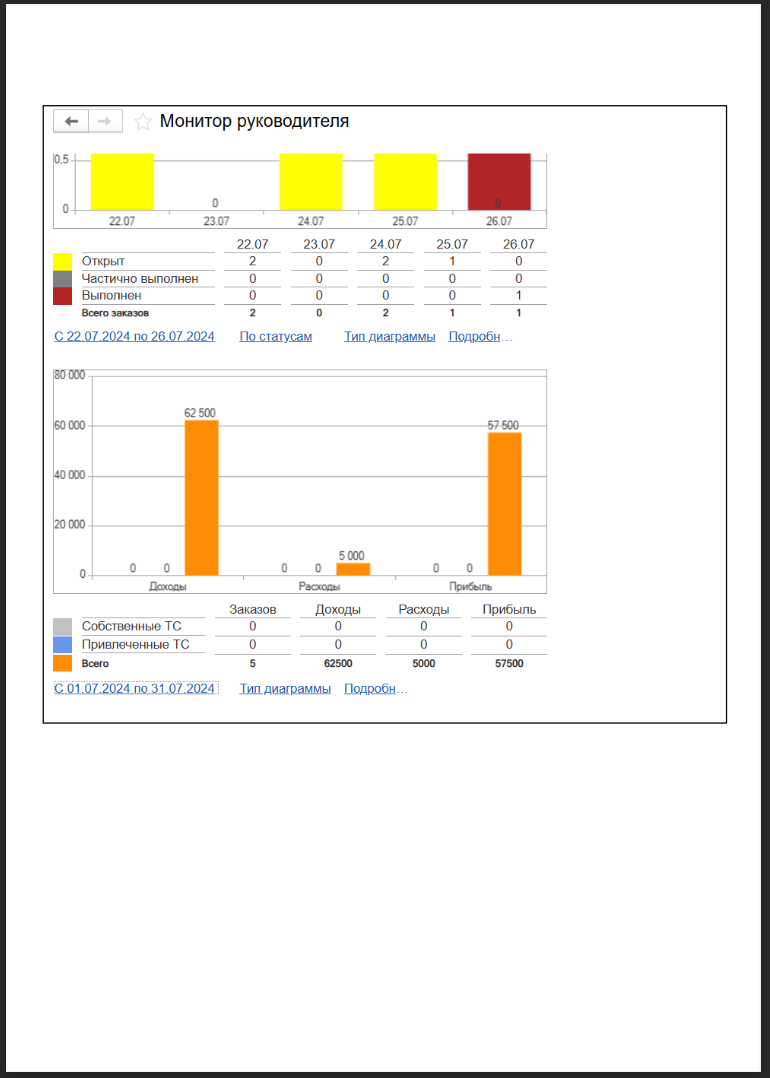Click the forward arrow navigation button

point(105,121)
